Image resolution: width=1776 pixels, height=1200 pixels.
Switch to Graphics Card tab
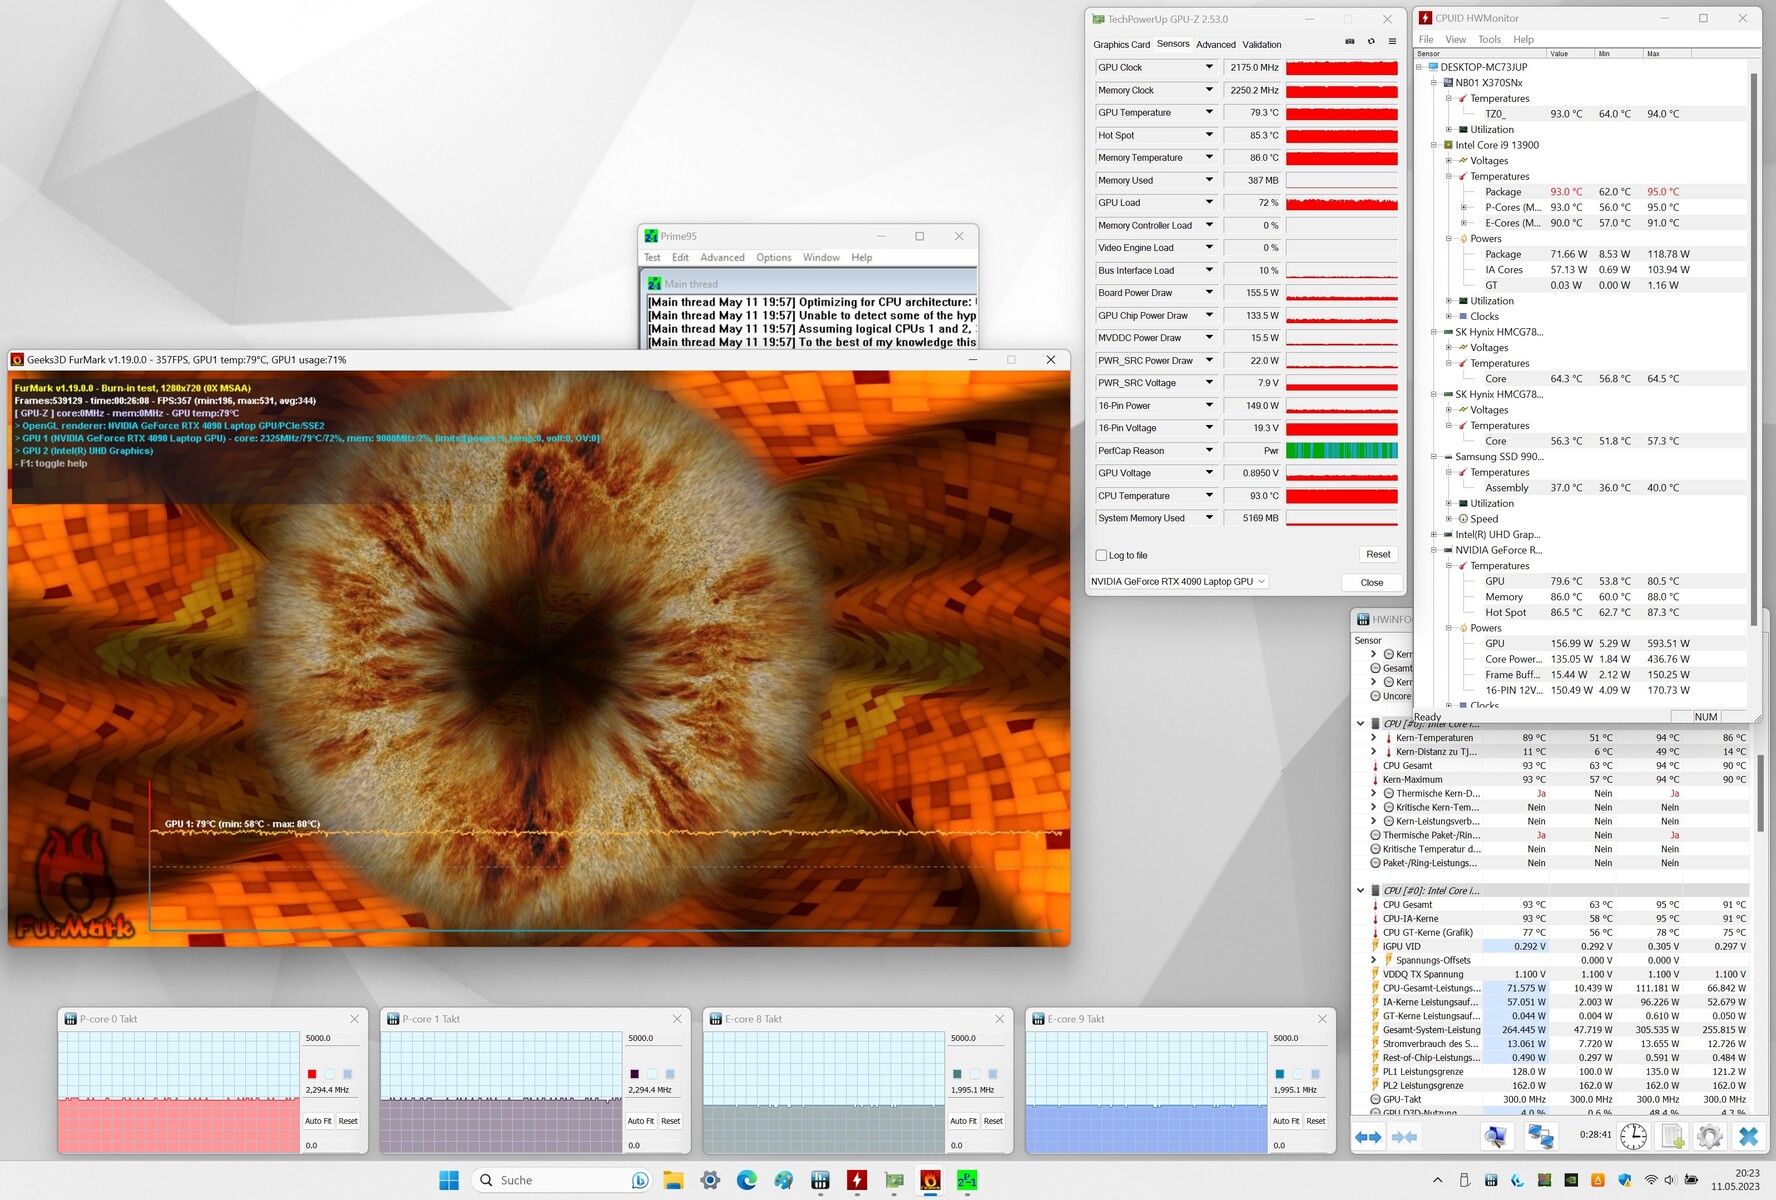point(1121,44)
